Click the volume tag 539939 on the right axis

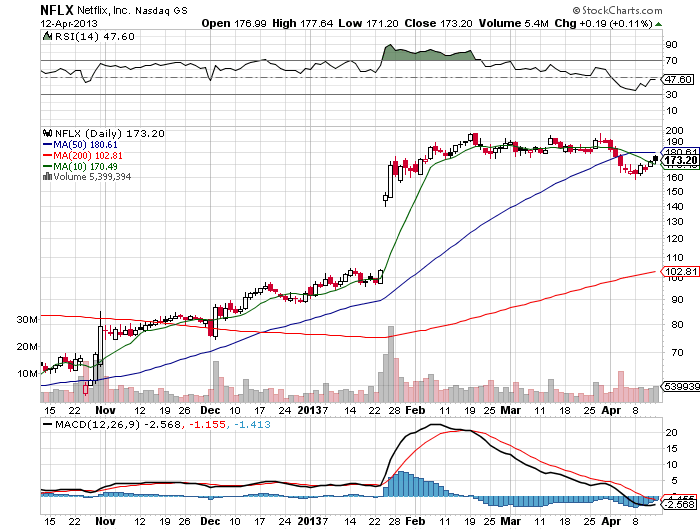click(681, 386)
